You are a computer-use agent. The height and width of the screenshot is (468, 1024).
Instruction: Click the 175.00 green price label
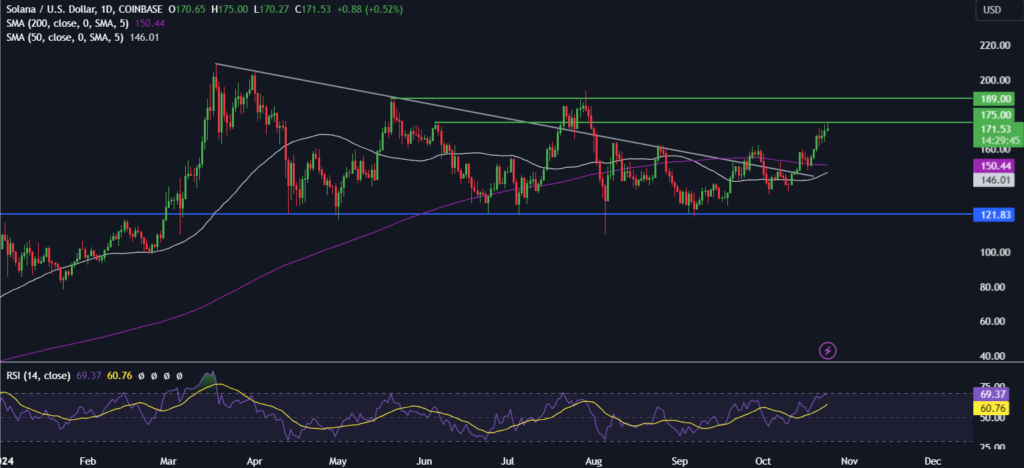click(x=992, y=114)
